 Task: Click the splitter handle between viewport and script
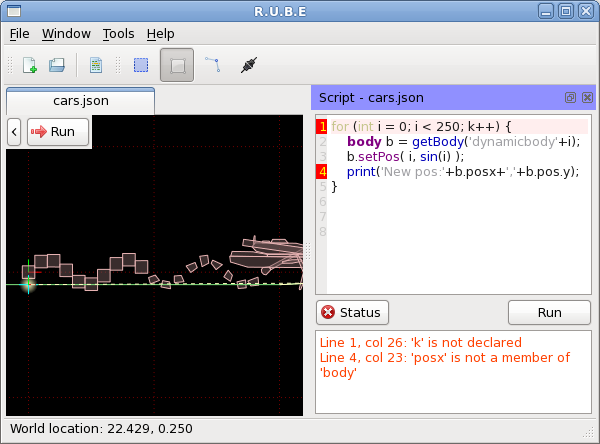tap(308, 251)
